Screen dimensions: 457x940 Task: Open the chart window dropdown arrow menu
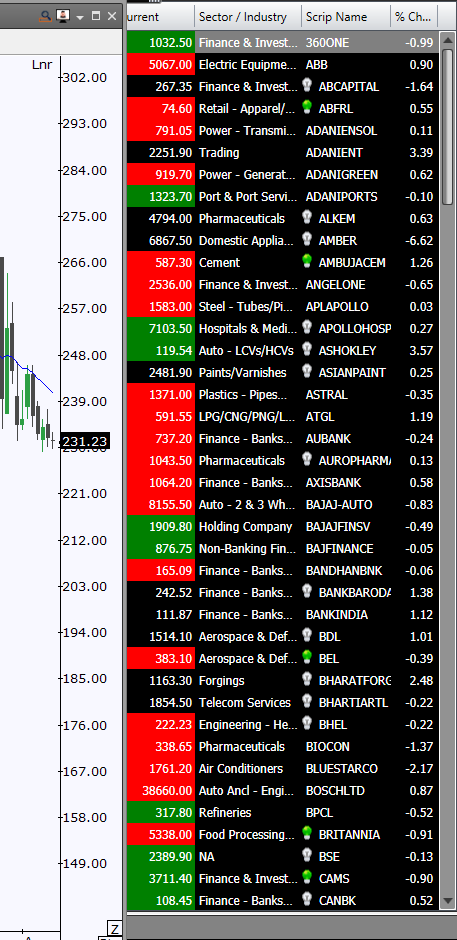pyautogui.click(x=81, y=17)
